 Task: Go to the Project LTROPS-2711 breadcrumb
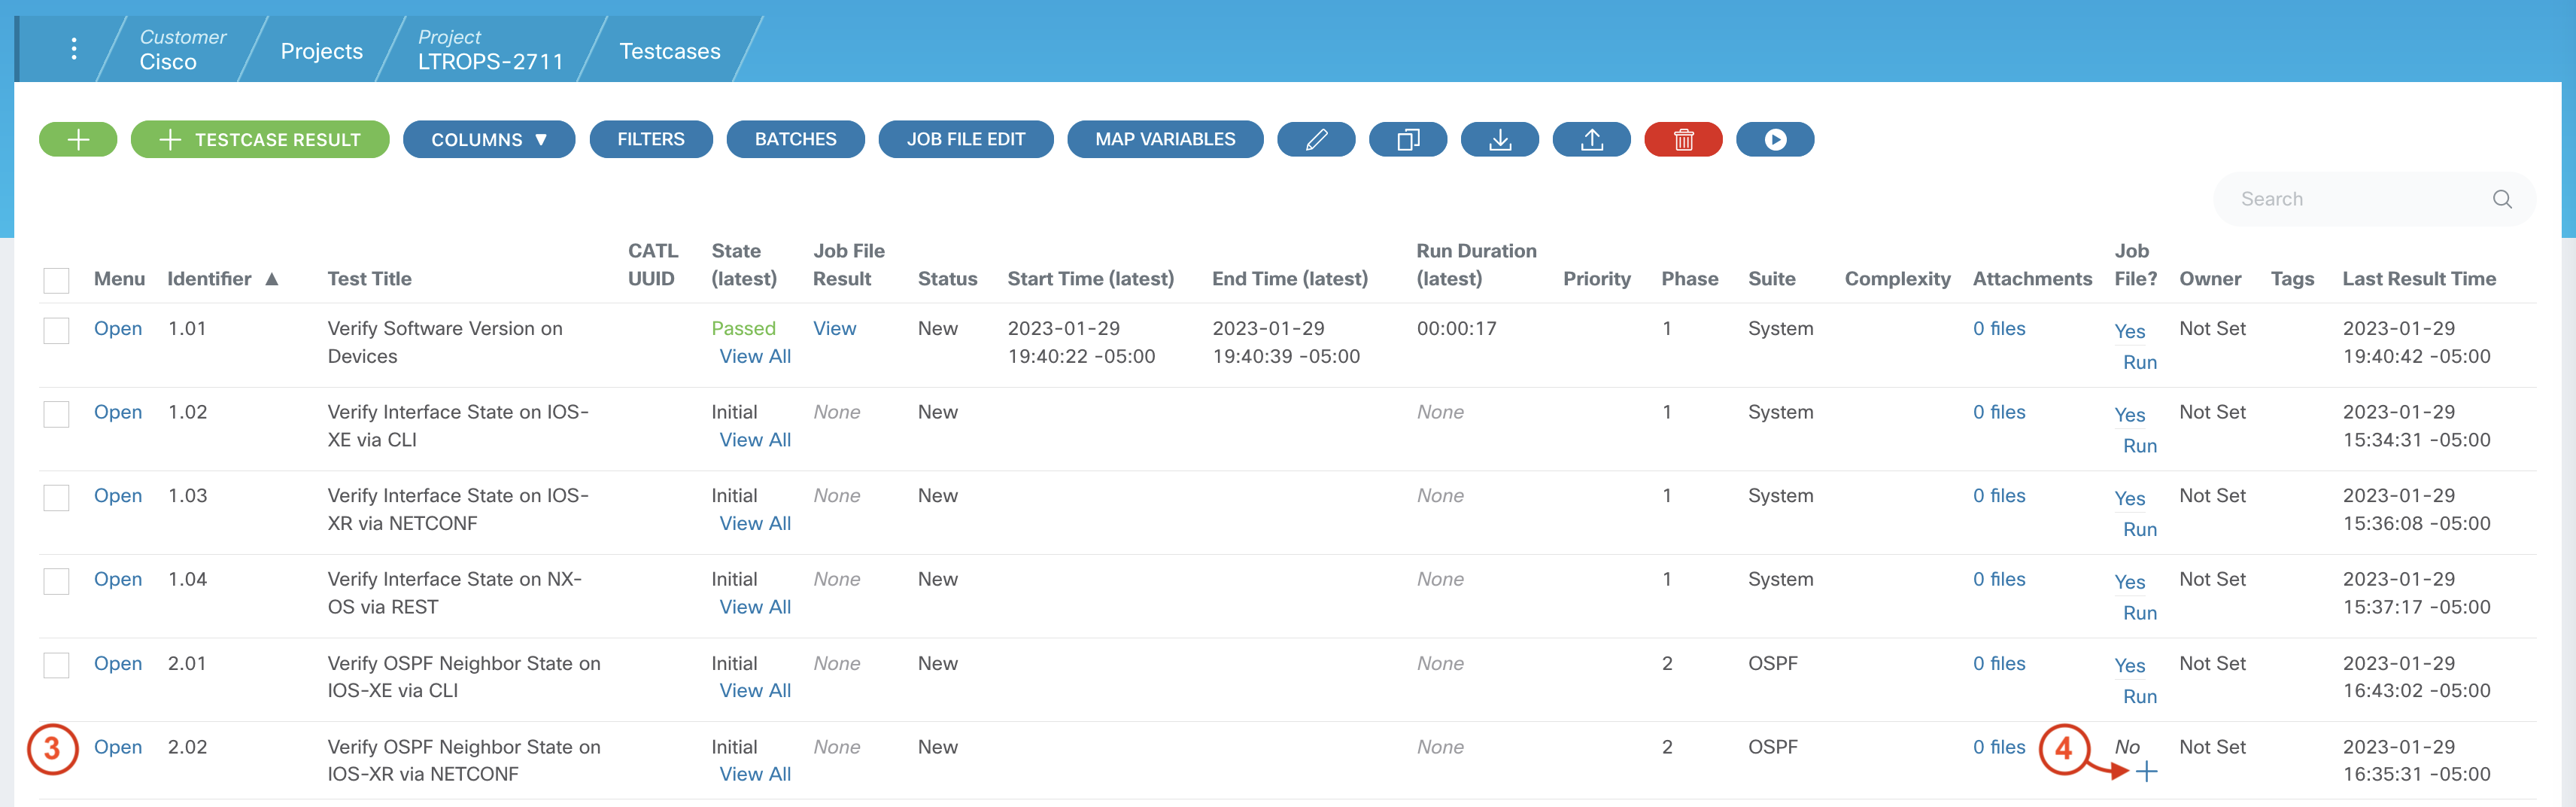tap(490, 50)
